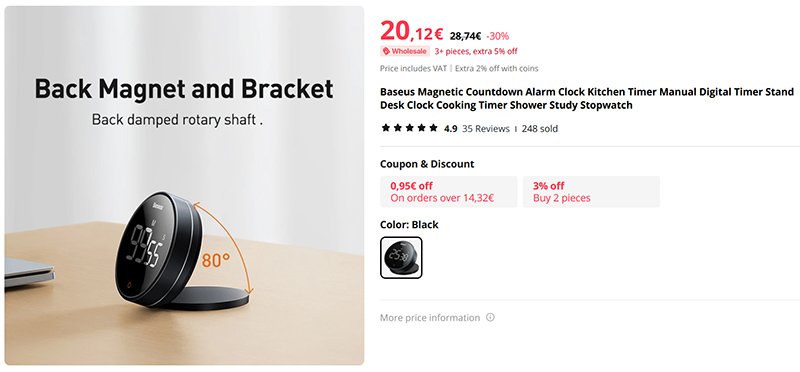
Task: Open More price information
Action: [430, 318]
